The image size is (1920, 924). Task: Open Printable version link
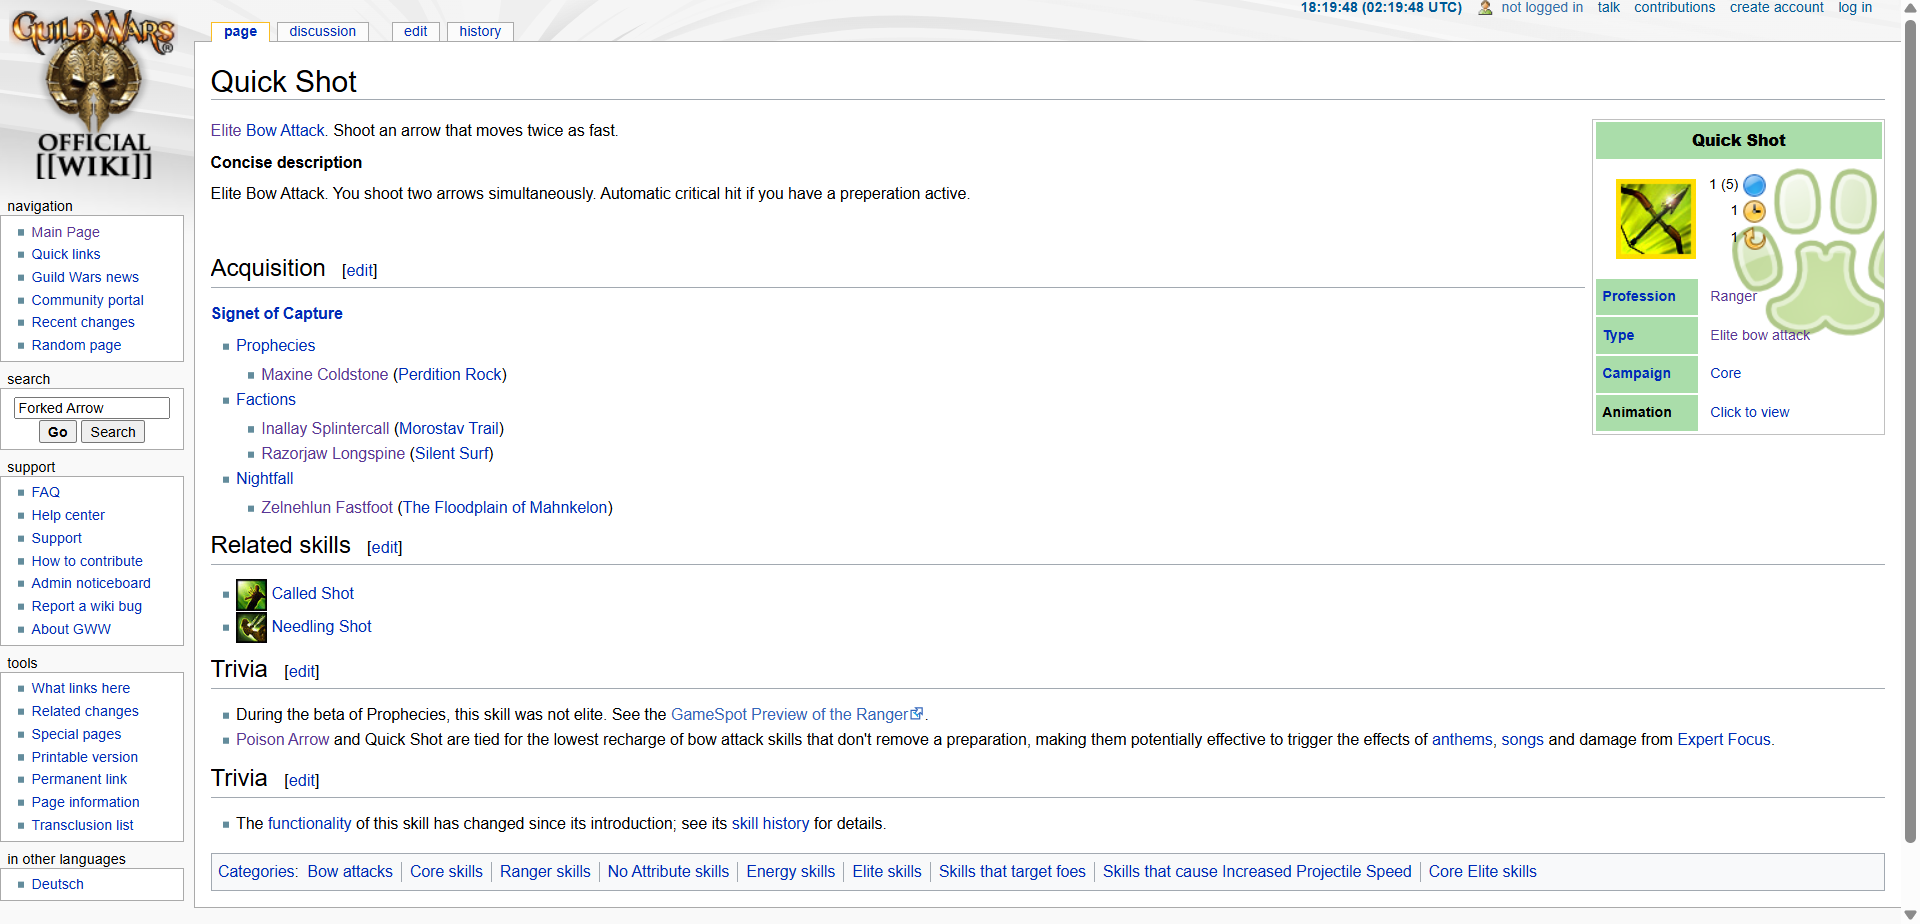click(x=84, y=757)
